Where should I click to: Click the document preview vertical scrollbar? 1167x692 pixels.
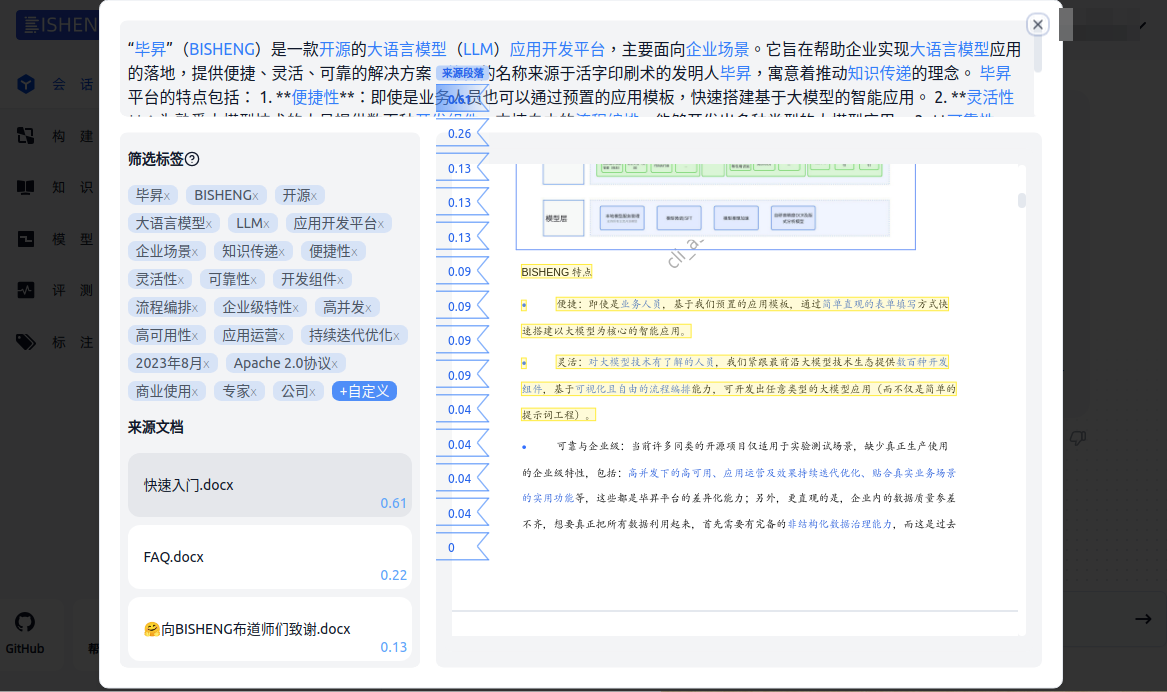pos(1022,200)
